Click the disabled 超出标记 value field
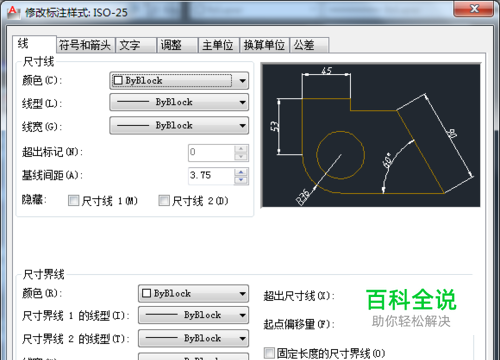This screenshot has height=360, width=500. coord(211,152)
